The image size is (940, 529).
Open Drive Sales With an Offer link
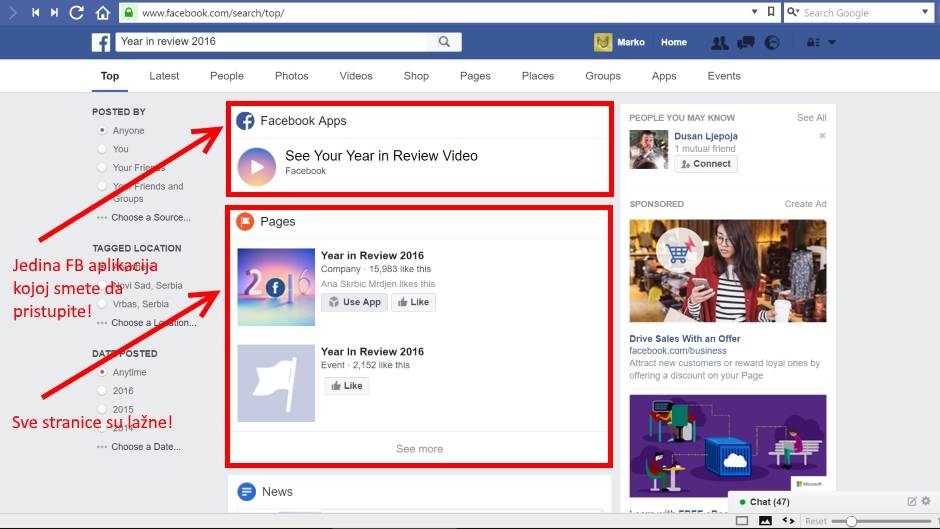coord(685,338)
